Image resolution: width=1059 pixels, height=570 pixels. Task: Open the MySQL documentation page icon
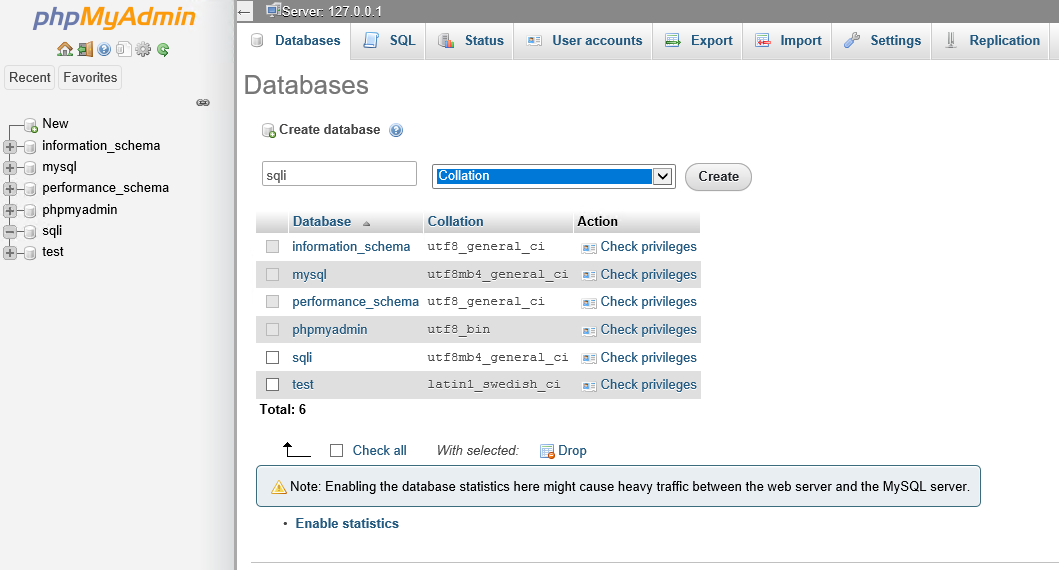[x=123, y=49]
